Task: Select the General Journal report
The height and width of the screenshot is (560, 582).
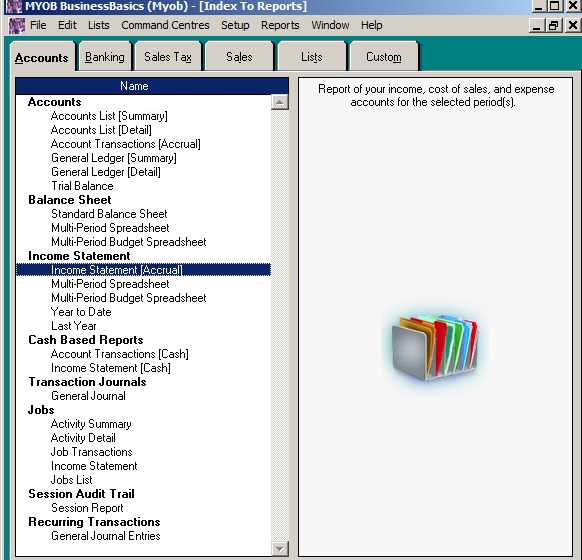Action: (88, 396)
